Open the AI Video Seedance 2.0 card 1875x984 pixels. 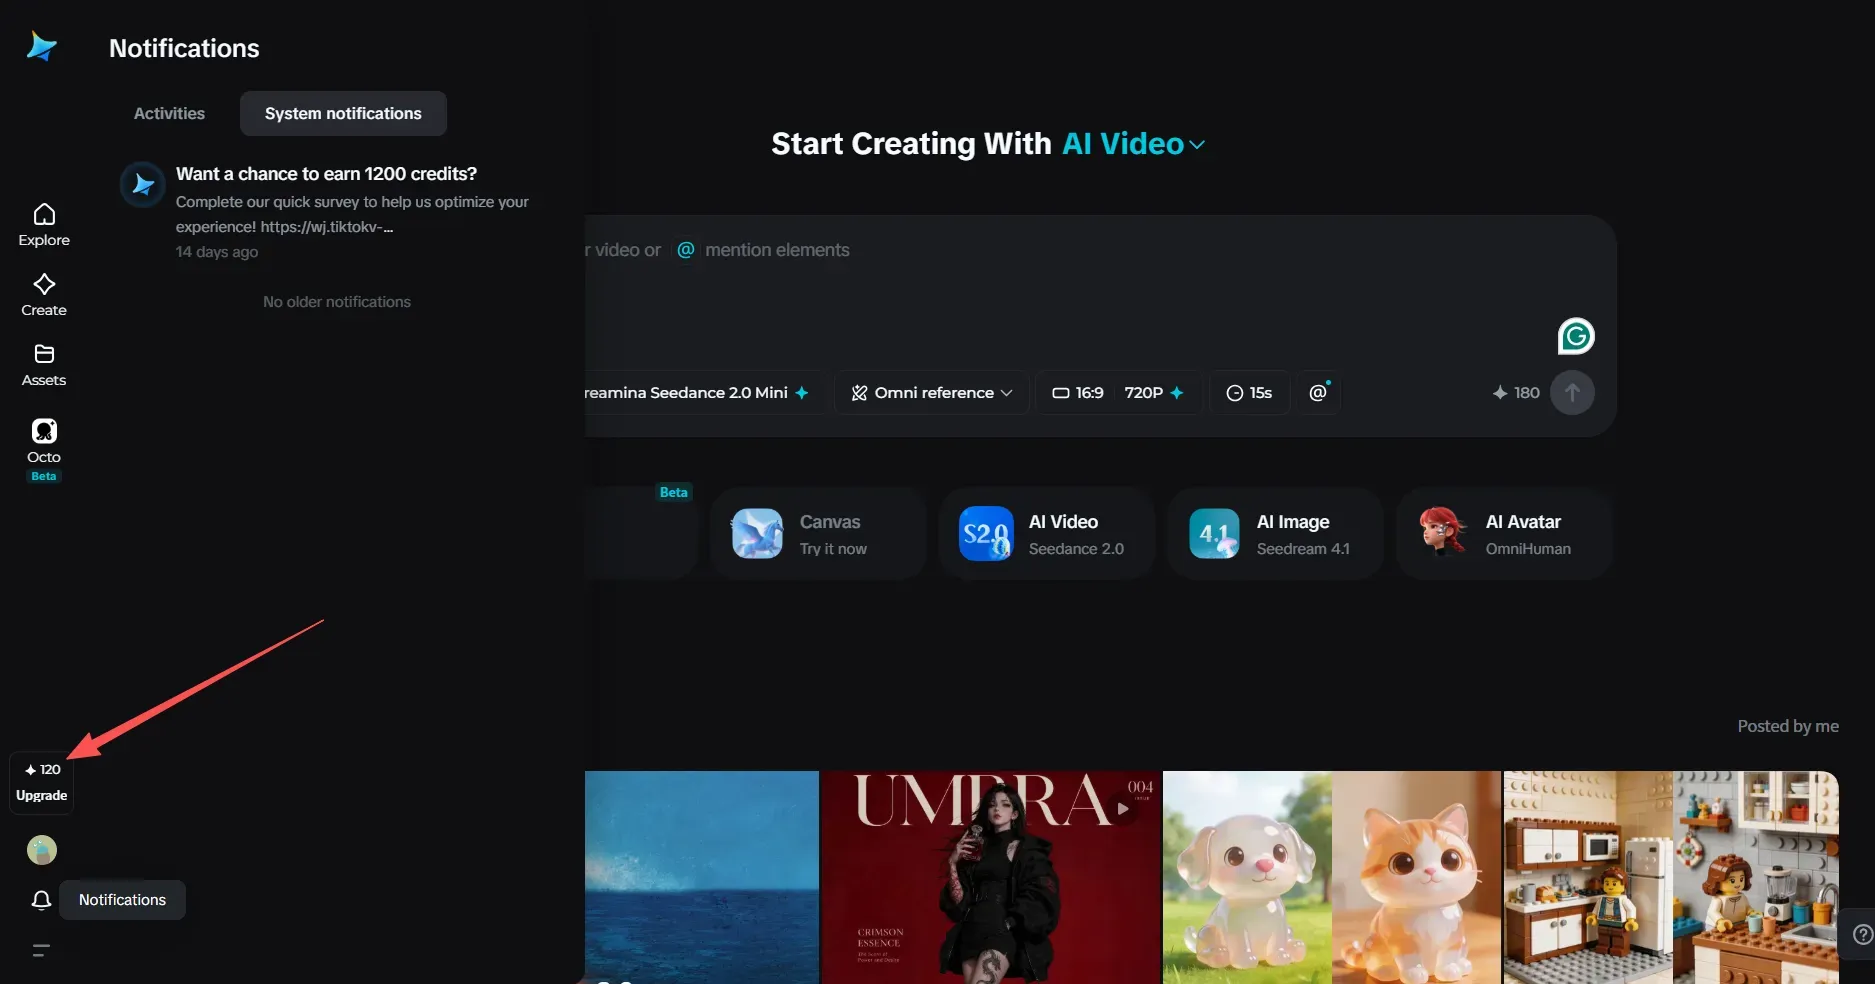coord(1046,534)
